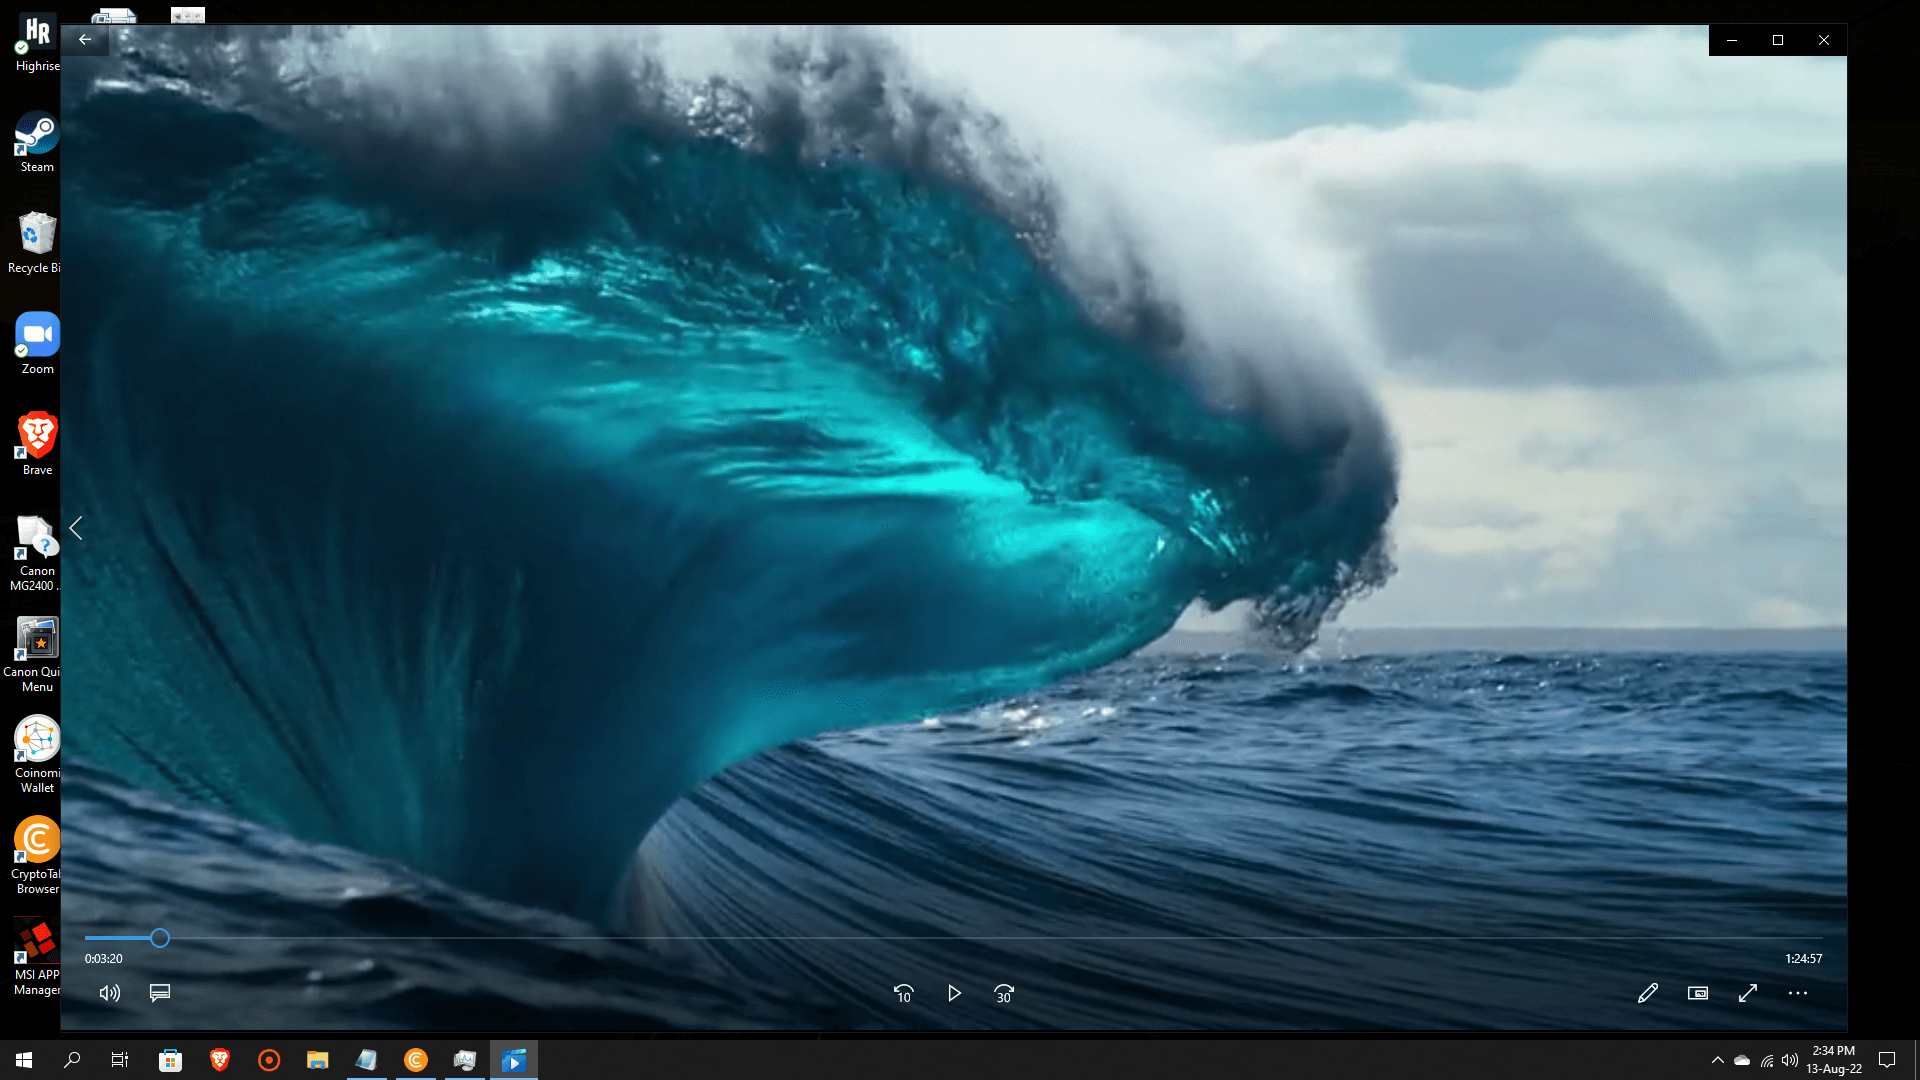Toggle full screen playback
1920x1080 pixels.
tap(1748, 993)
